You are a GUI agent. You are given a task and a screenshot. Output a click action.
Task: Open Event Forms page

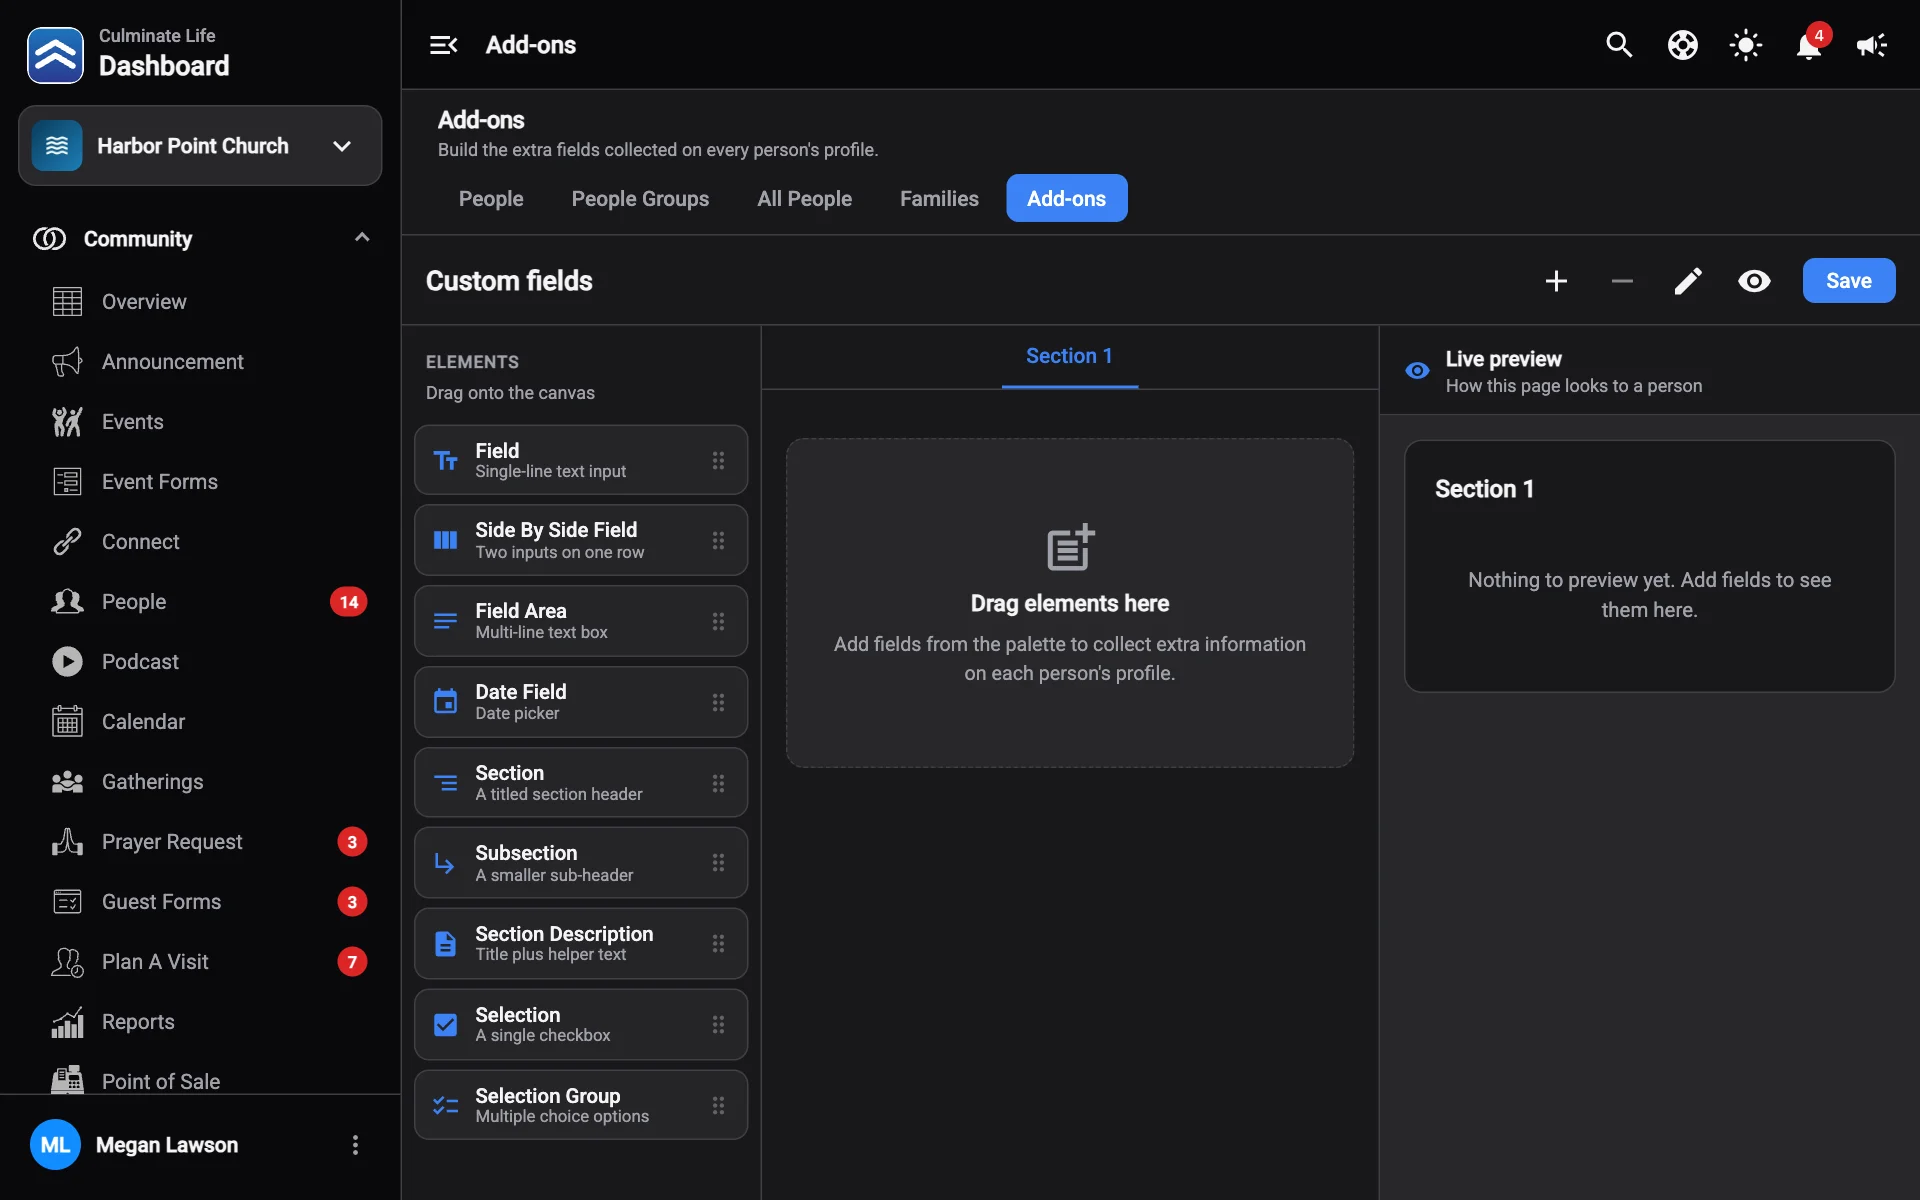click(200, 482)
